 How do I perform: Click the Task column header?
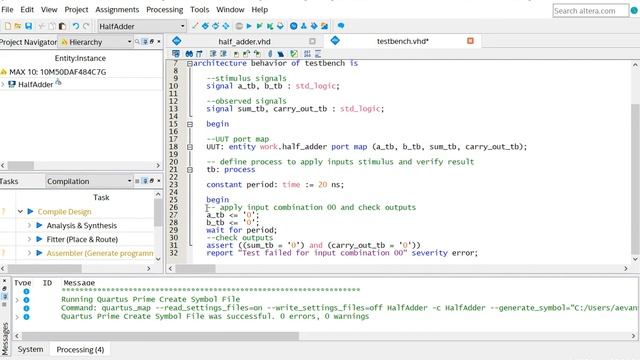pyautogui.click(x=101, y=198)
